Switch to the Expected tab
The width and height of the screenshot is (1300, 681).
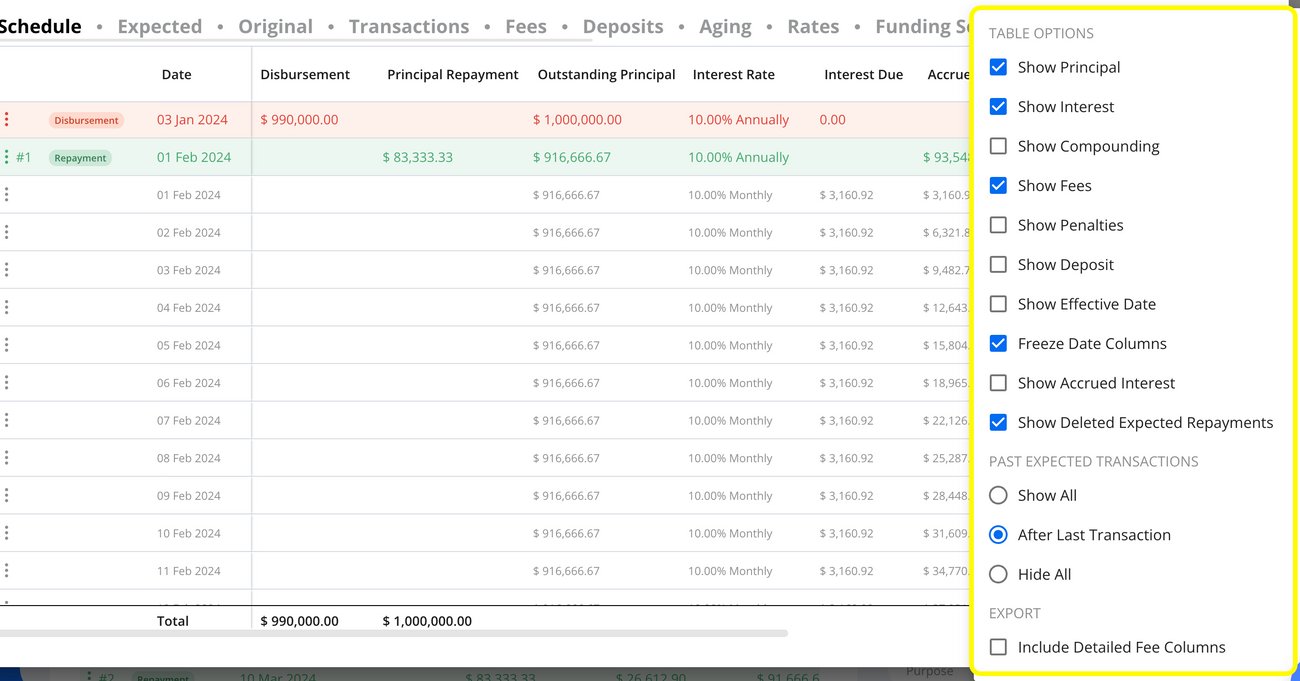click(160, 26)
